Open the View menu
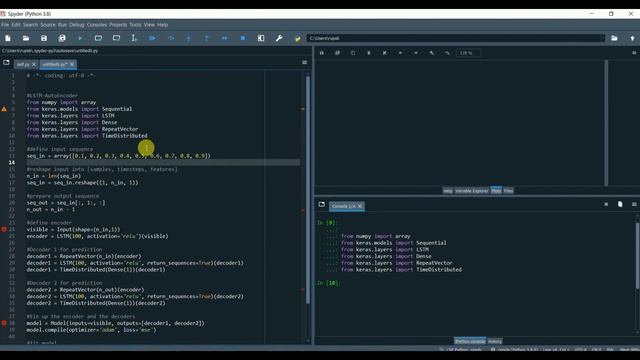This screenshot has width=640, height=360. click(149, 25)
